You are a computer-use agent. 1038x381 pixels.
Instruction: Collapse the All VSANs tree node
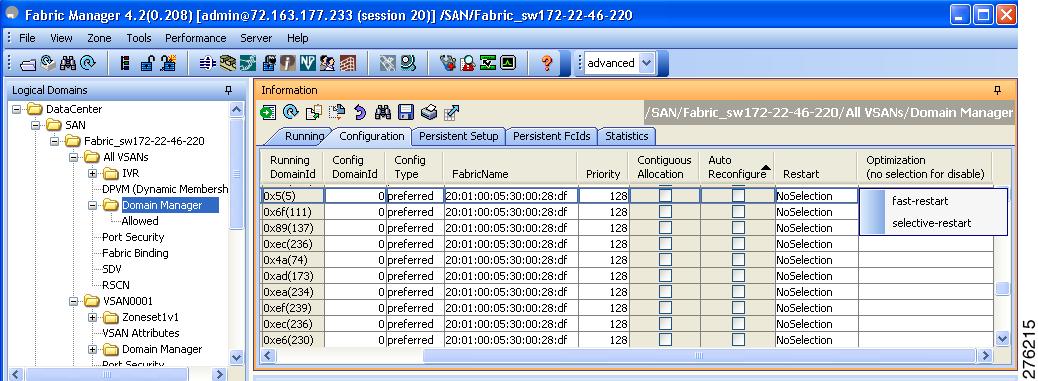[x=73, y=157]
